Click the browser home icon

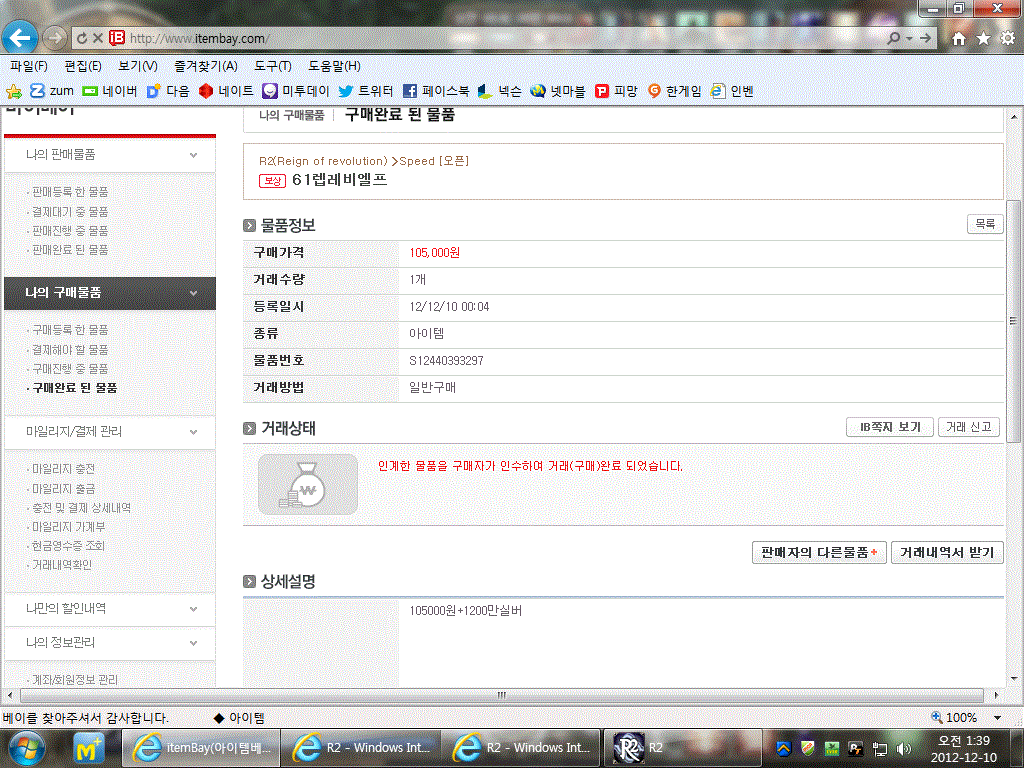coord(959,38)
